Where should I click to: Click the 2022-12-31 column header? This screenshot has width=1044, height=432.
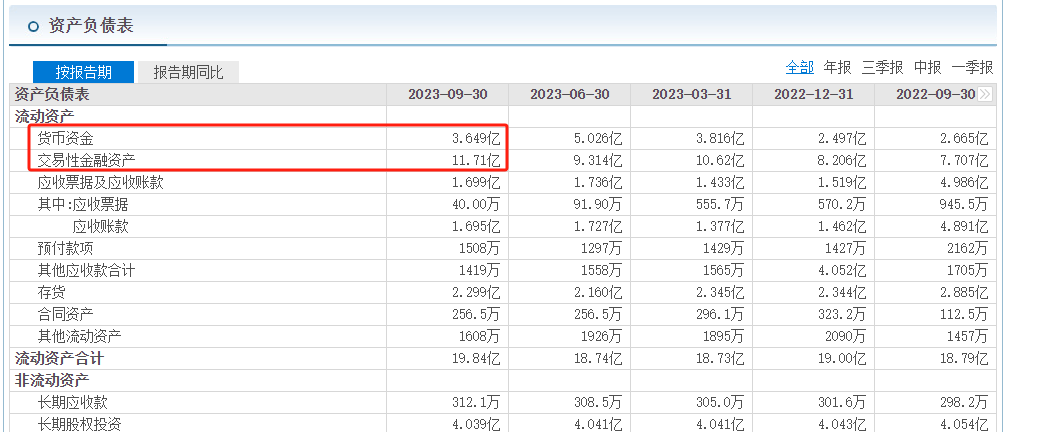(813, 94)
